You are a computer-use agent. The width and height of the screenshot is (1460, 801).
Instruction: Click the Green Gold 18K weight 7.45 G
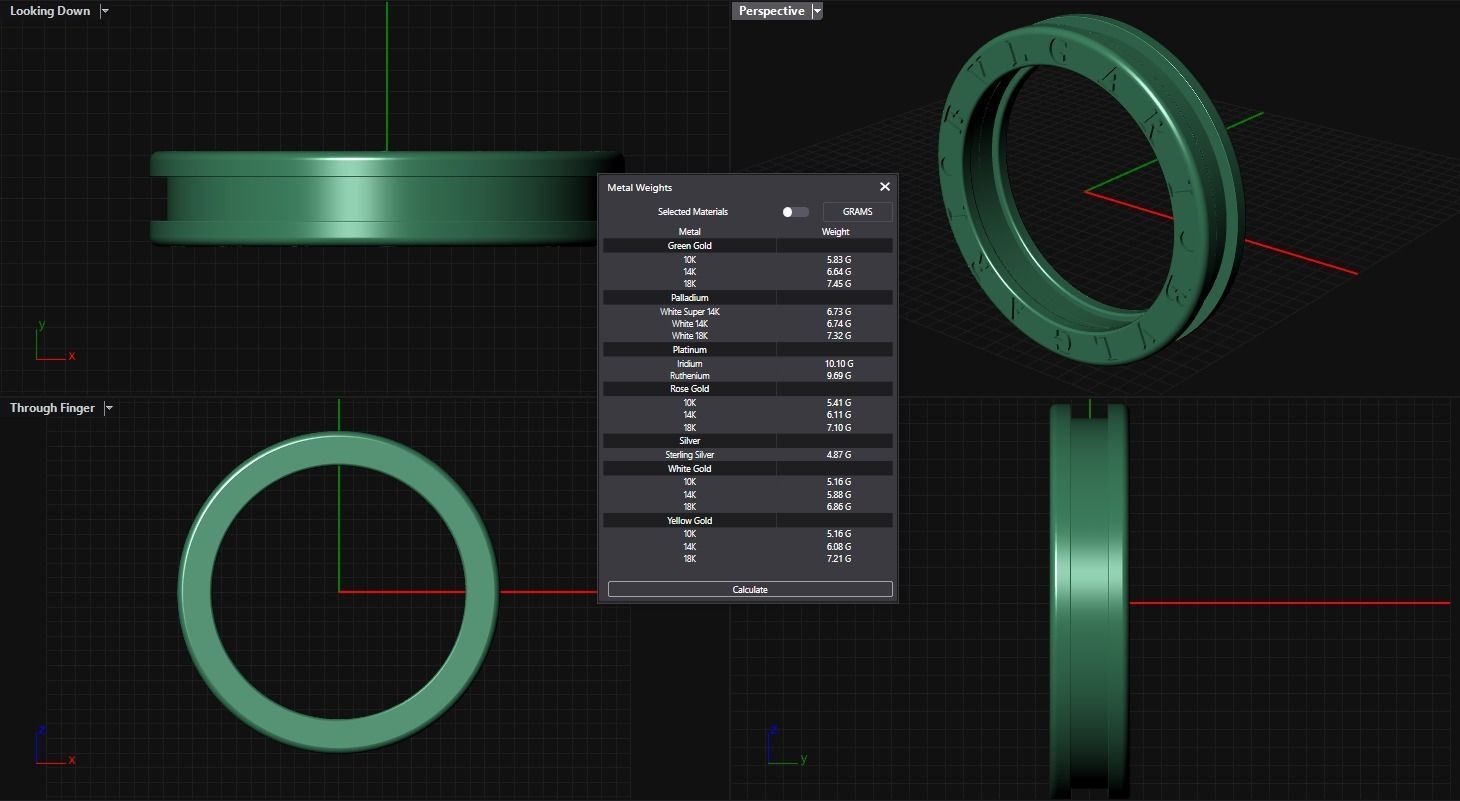click(838, 284)
